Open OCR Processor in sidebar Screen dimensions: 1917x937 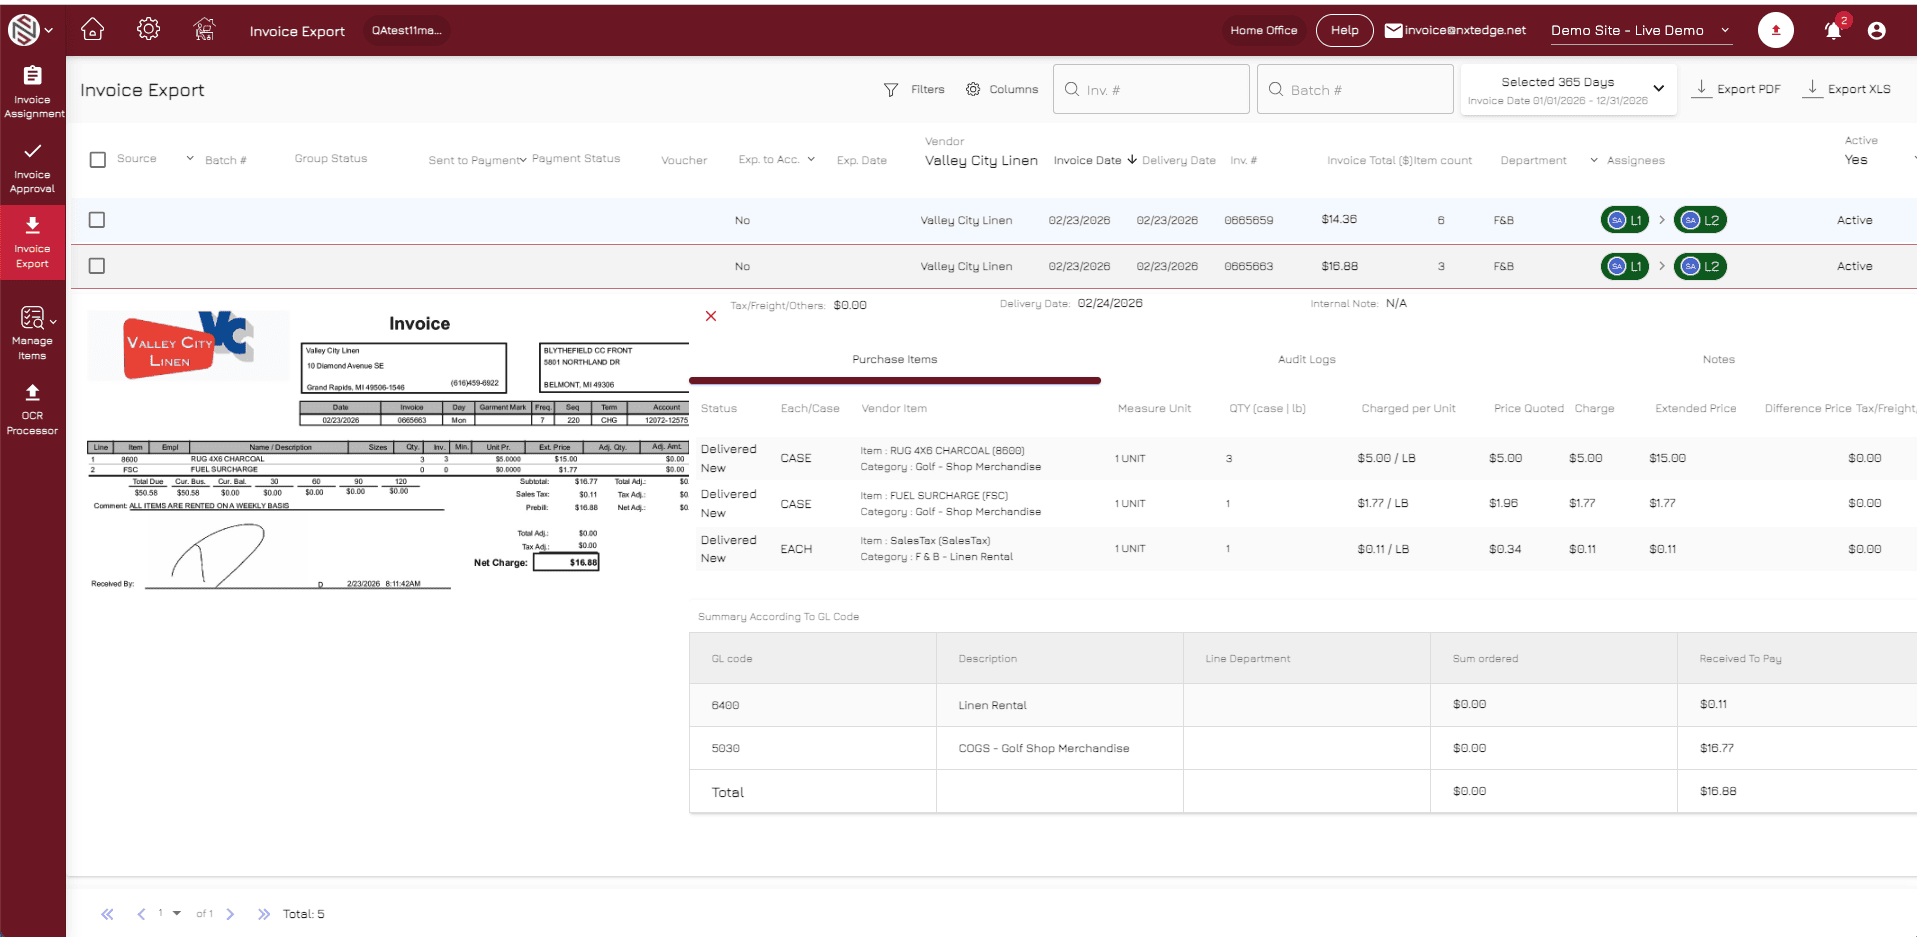tap(33, 409)
